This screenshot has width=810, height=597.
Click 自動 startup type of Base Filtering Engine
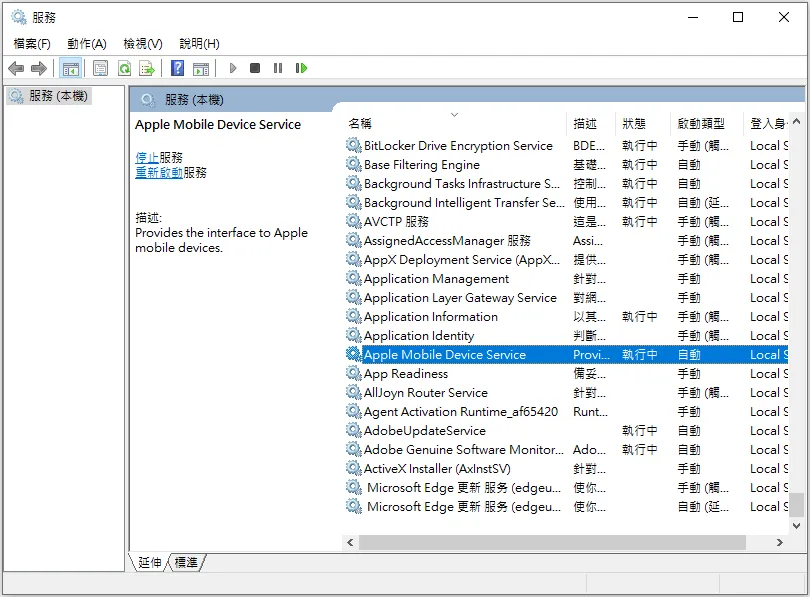(689, 165)
